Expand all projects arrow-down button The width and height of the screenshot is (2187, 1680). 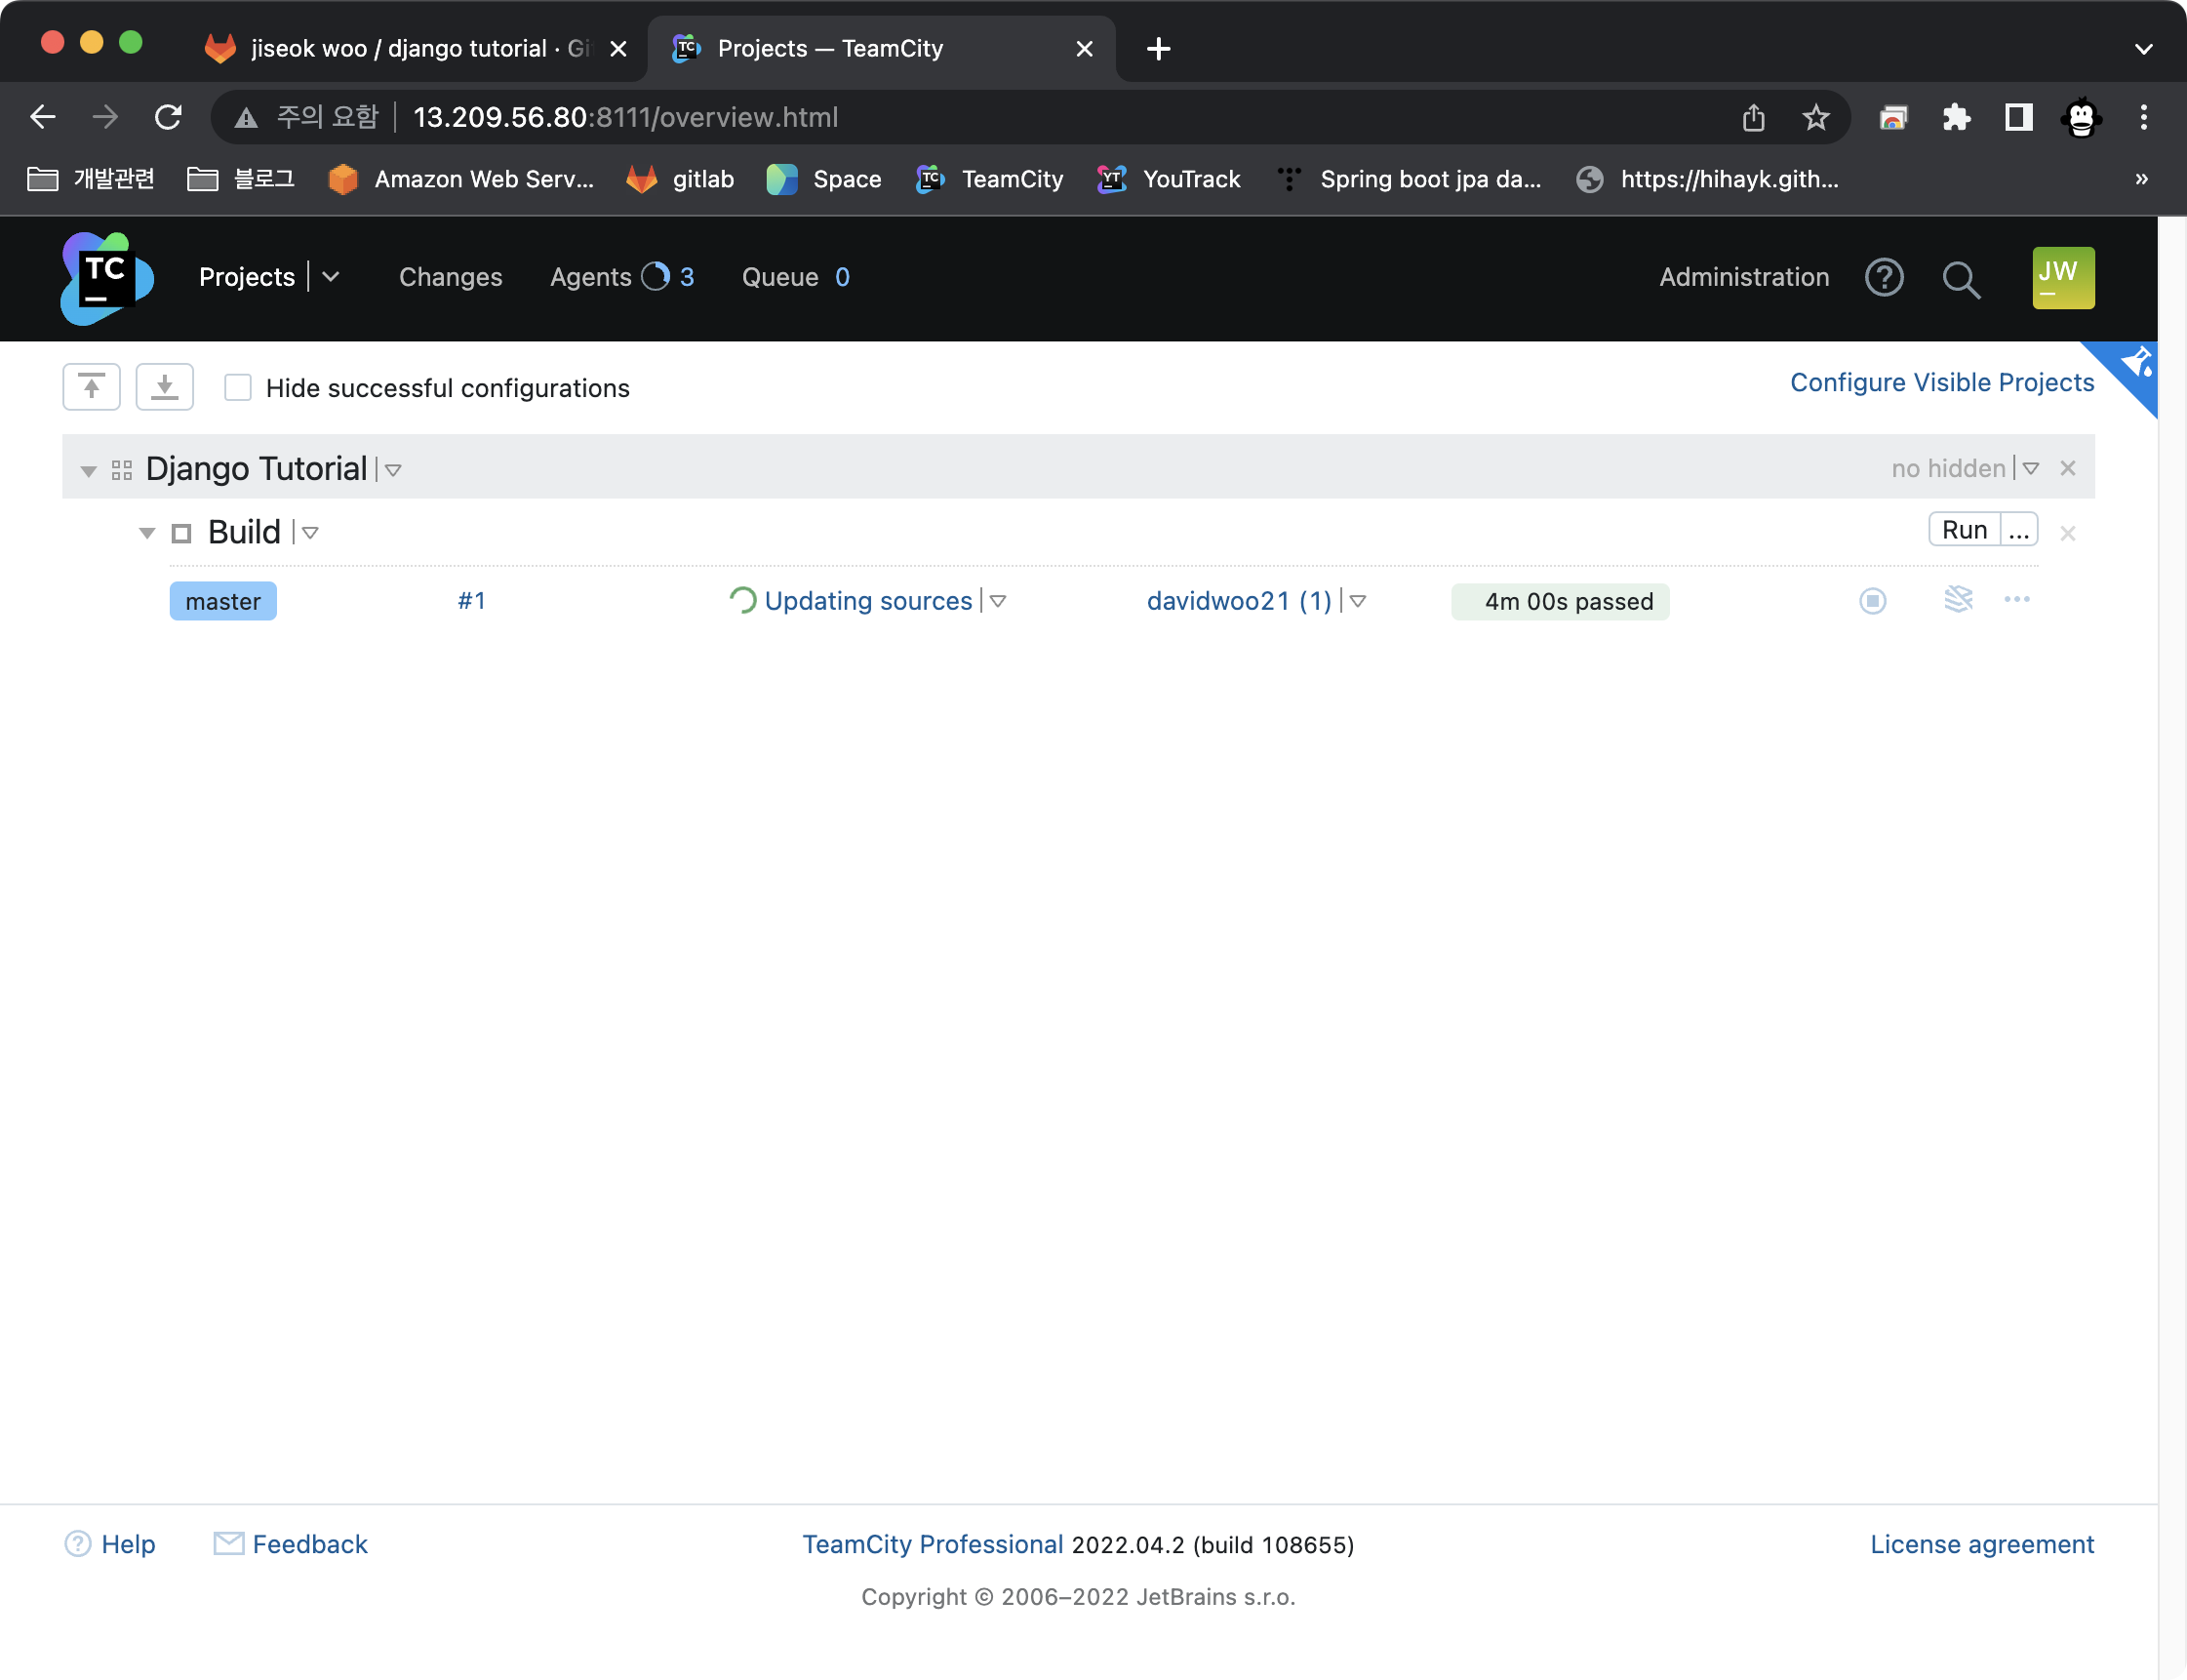pyautogui.click(x=165, y=387)
